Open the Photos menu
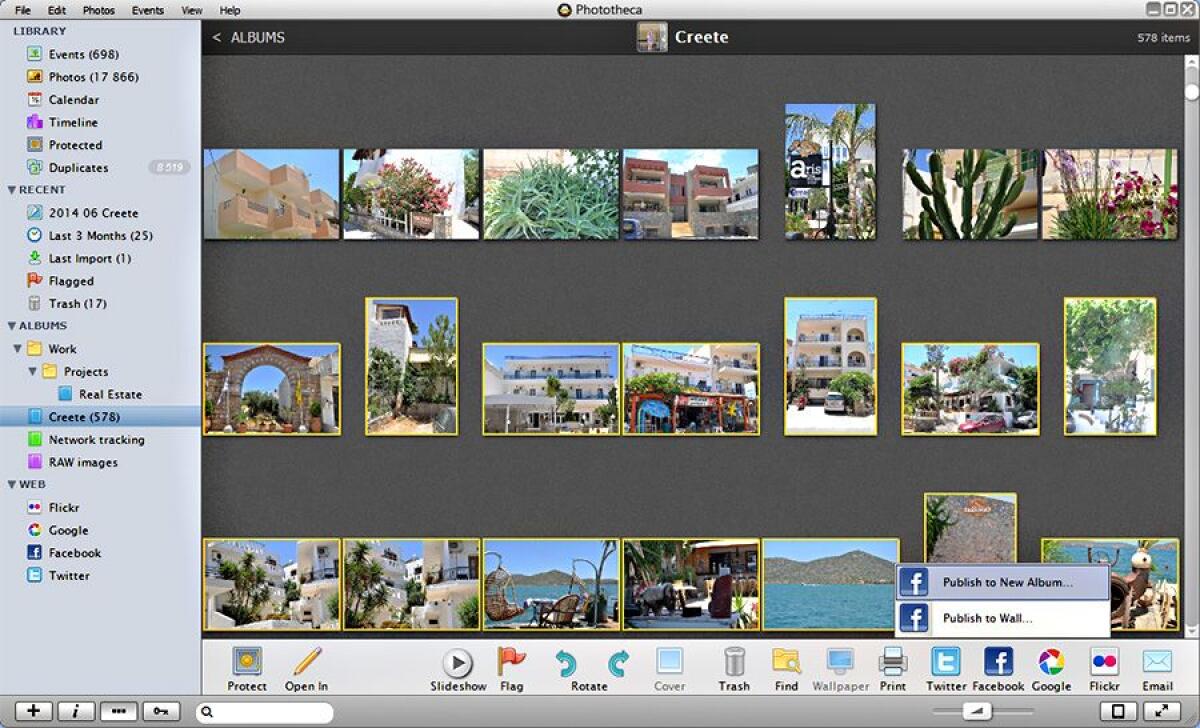Screen dimensions: 1200x728 (x=97, y=9)
